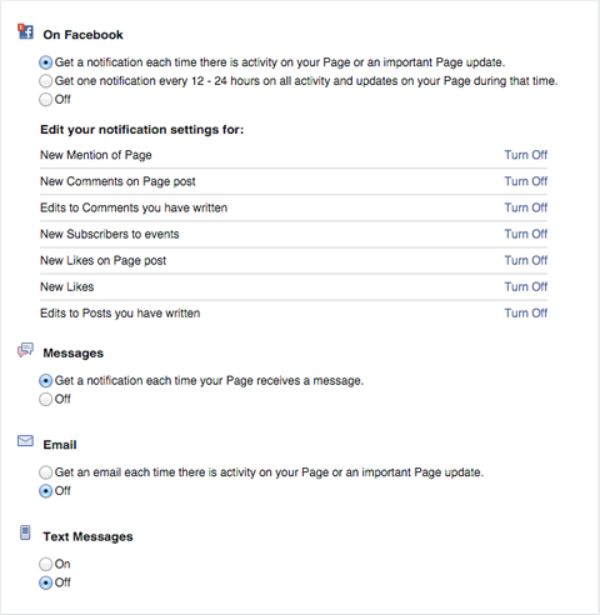Select one notification every 12 - 24 hours
The width and height of the screenshot is (600, 615).
[x=46, y=81]
